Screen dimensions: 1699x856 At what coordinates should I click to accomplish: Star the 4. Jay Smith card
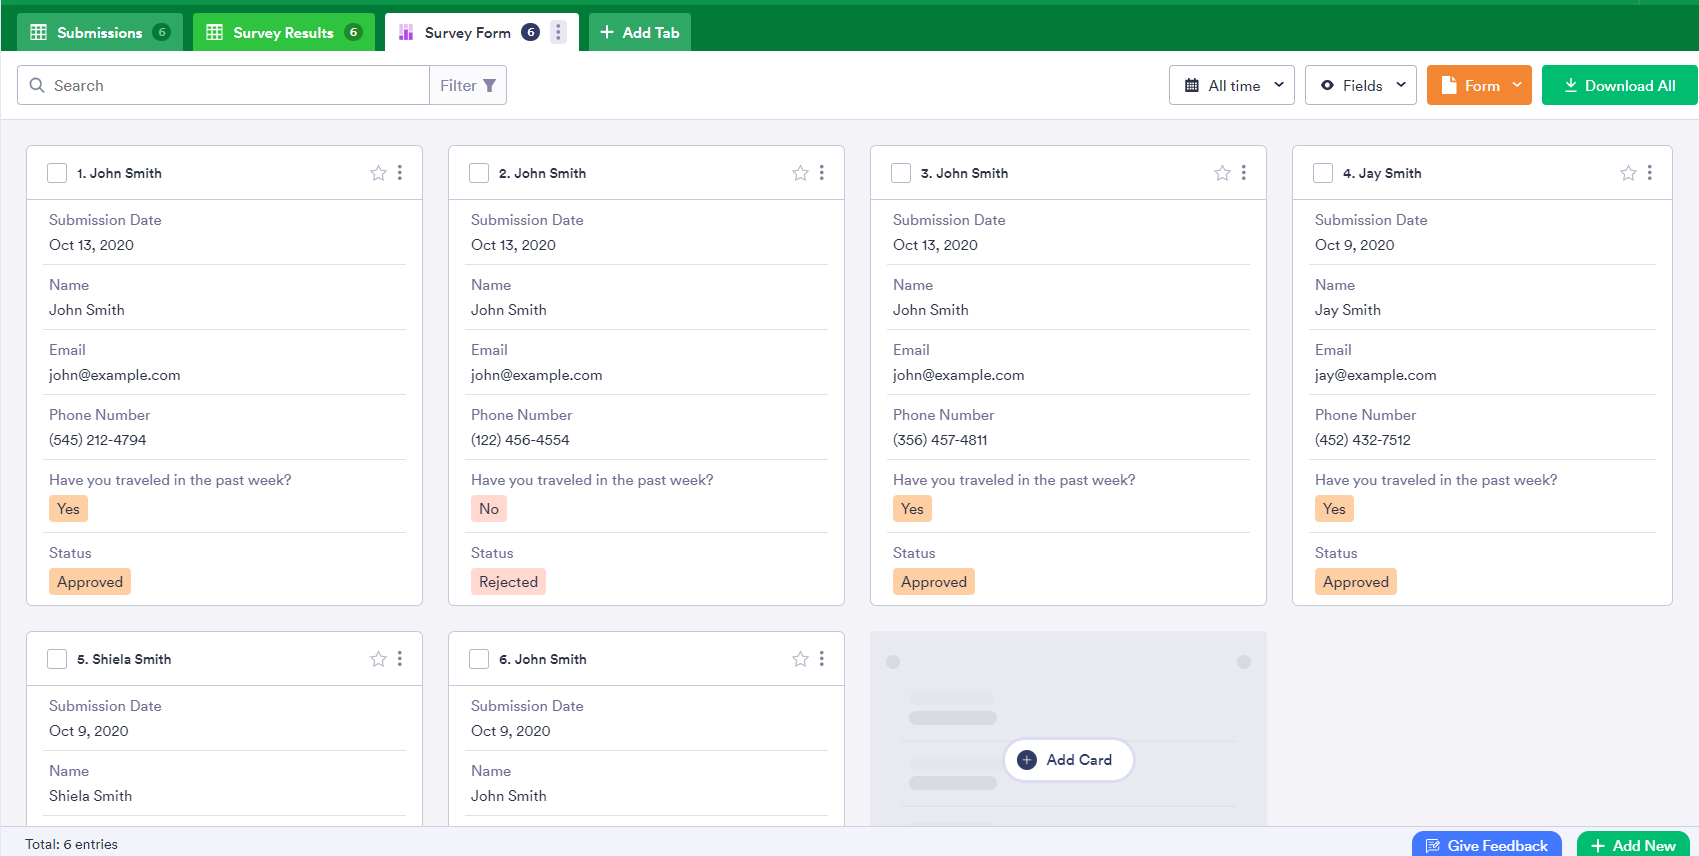point(1628,173)
